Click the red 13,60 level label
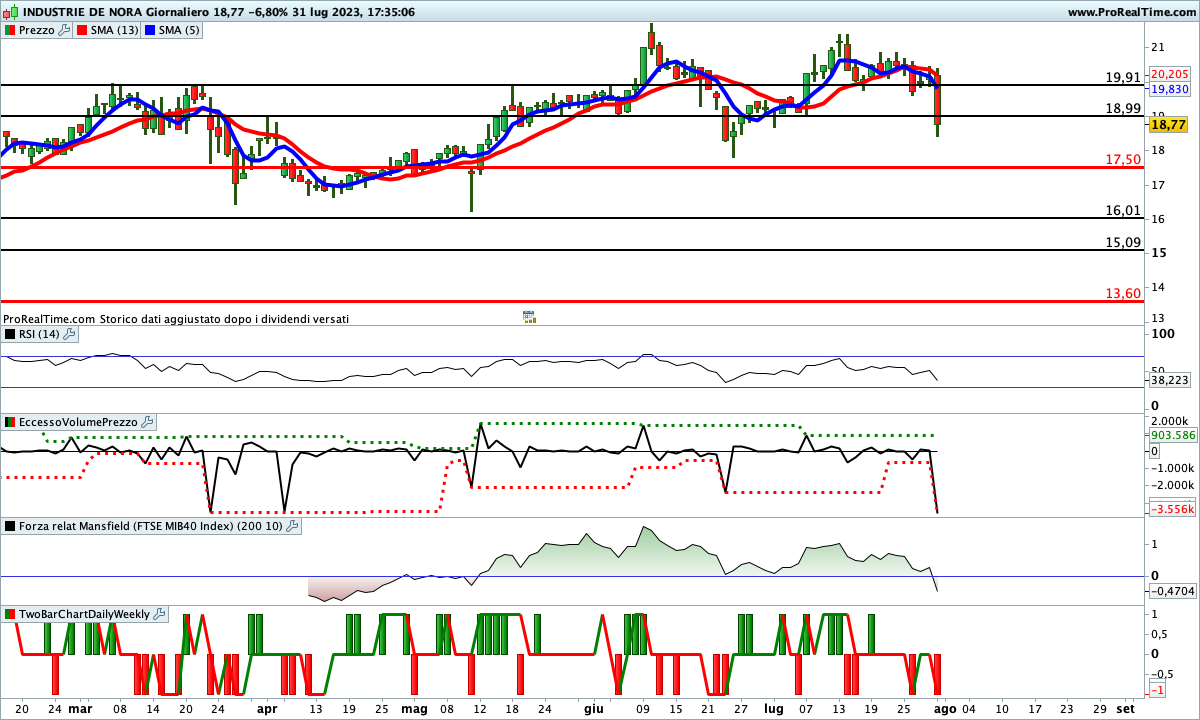Screen dimensions: 1200x720 1123,293
